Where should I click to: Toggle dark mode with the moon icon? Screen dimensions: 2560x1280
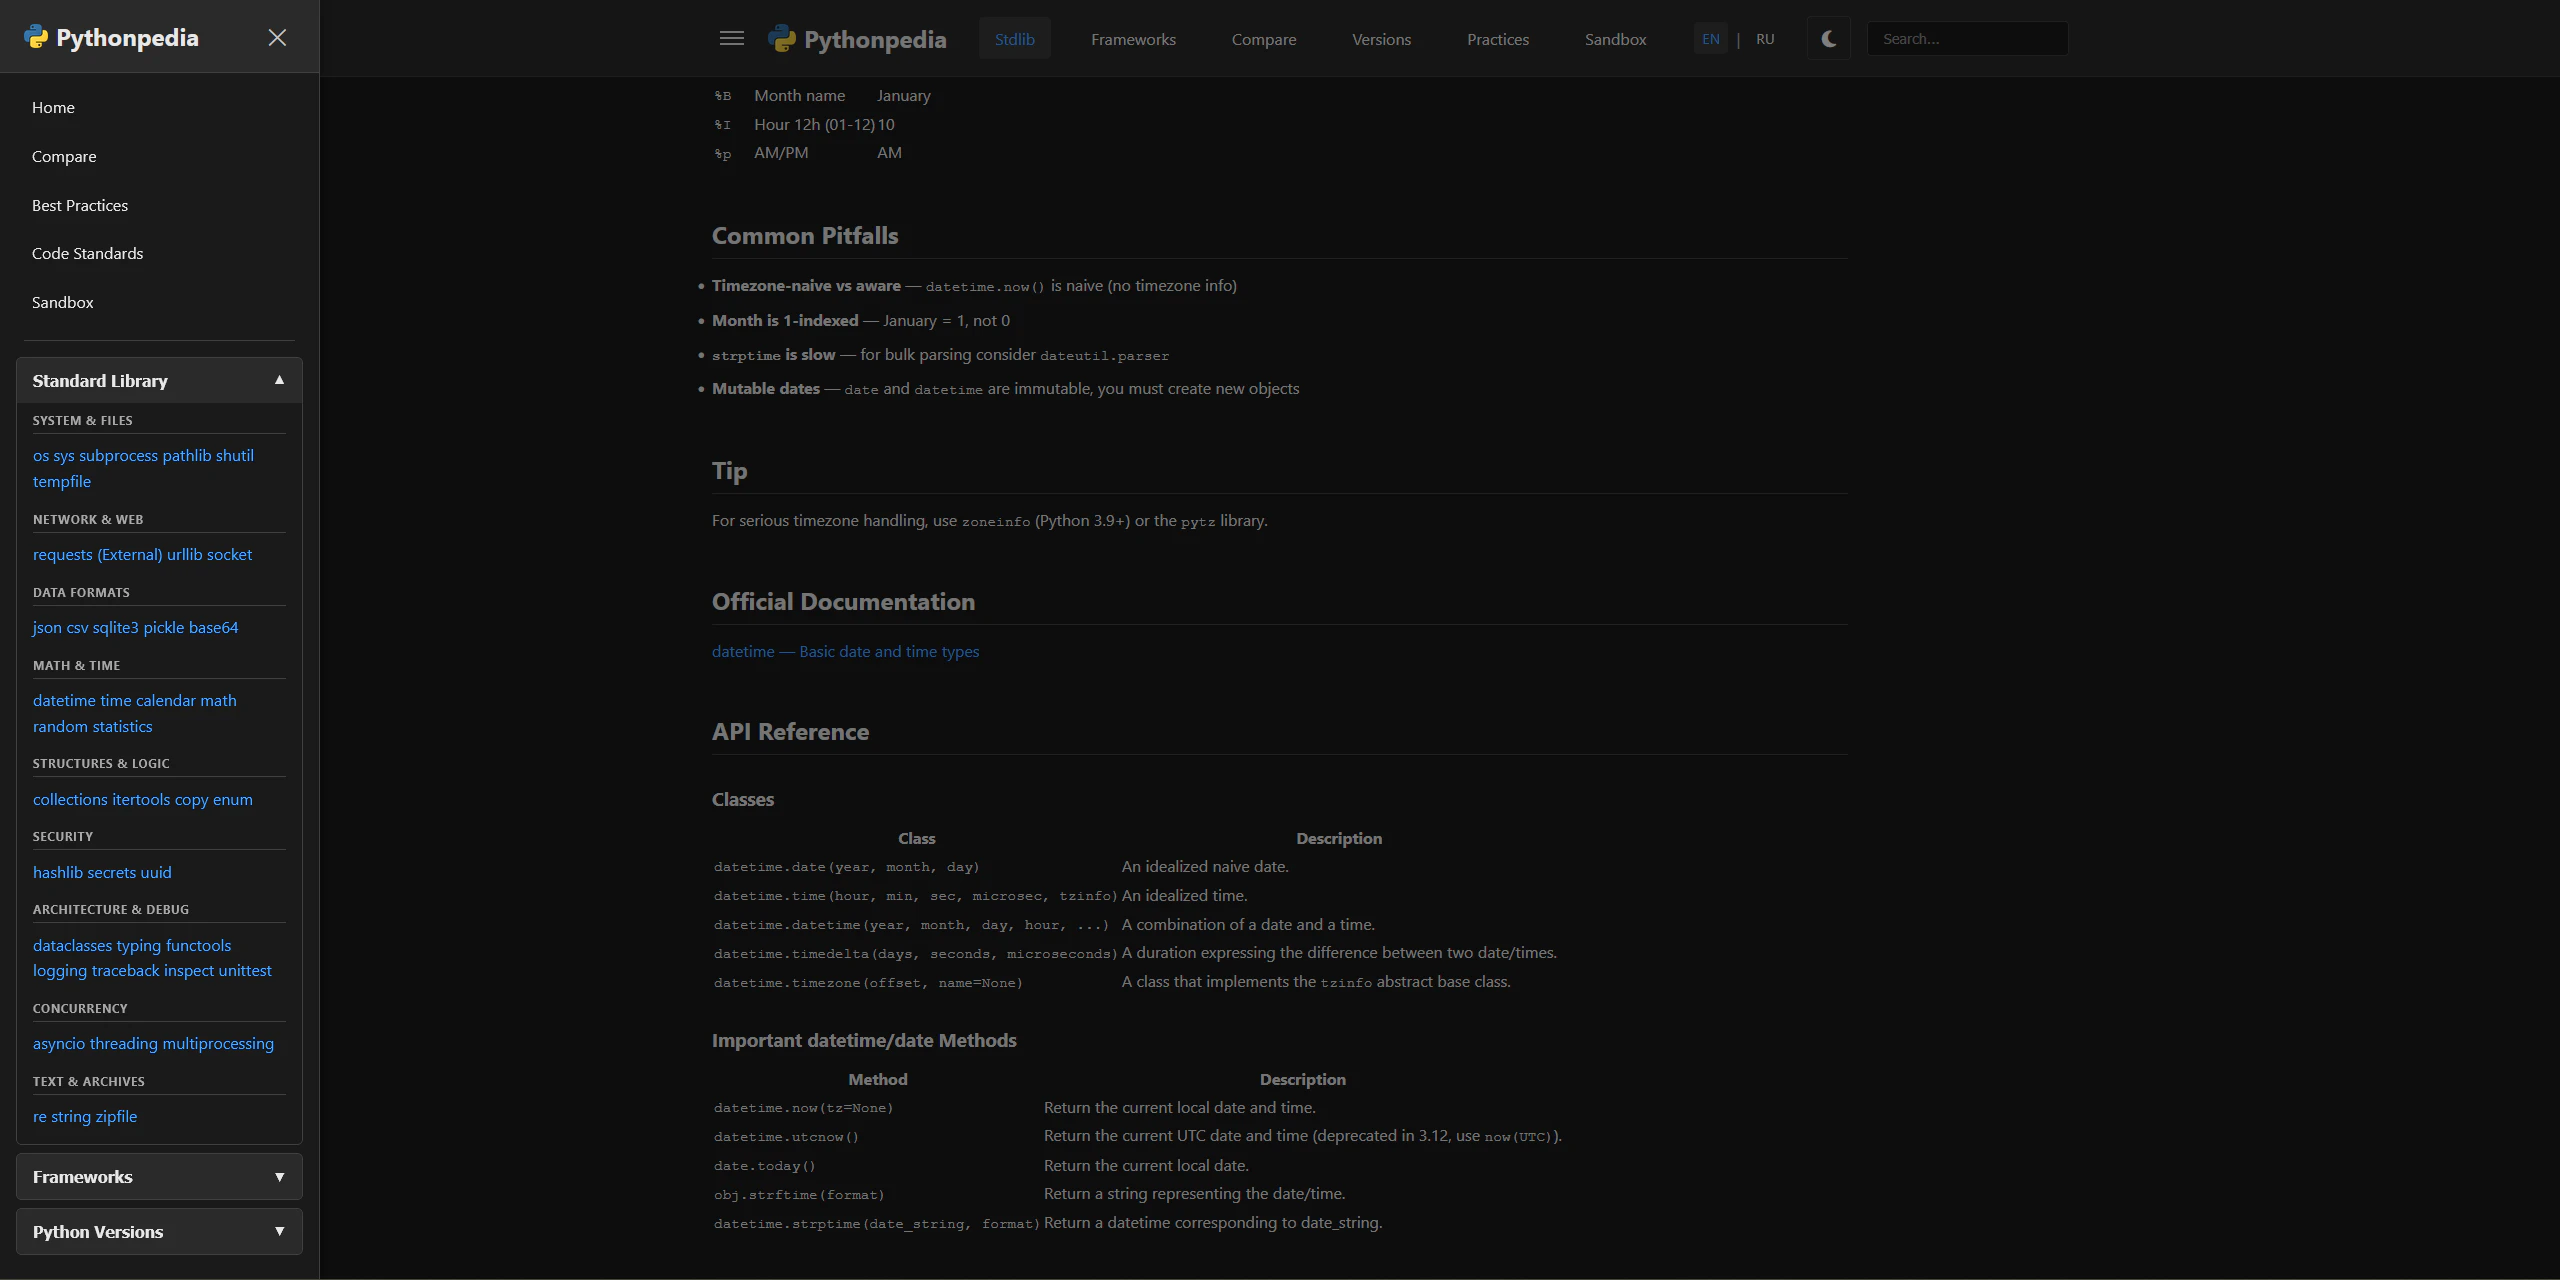click(x=1827, y=38)
